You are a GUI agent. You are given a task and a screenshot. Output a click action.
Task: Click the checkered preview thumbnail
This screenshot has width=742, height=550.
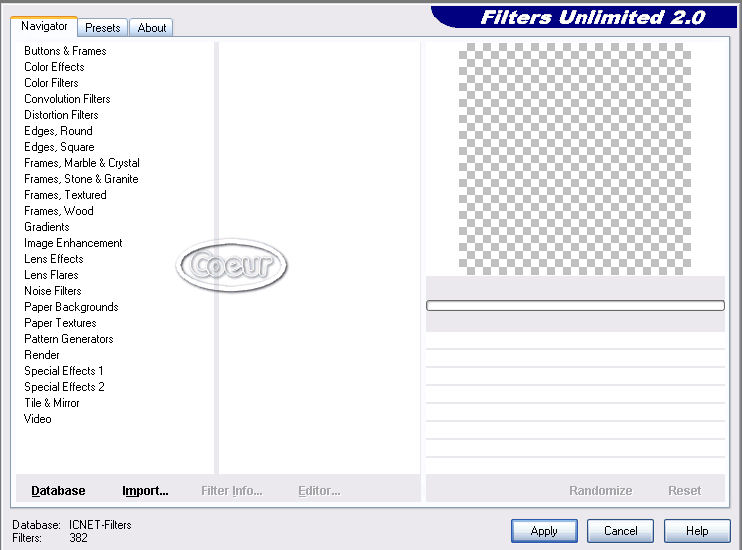click(575, 159)
